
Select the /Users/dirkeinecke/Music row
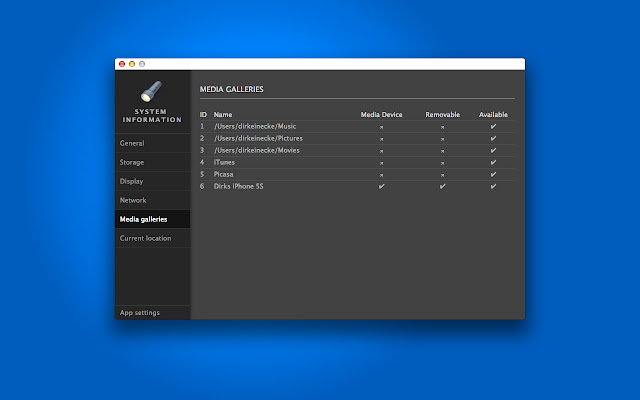357,127
